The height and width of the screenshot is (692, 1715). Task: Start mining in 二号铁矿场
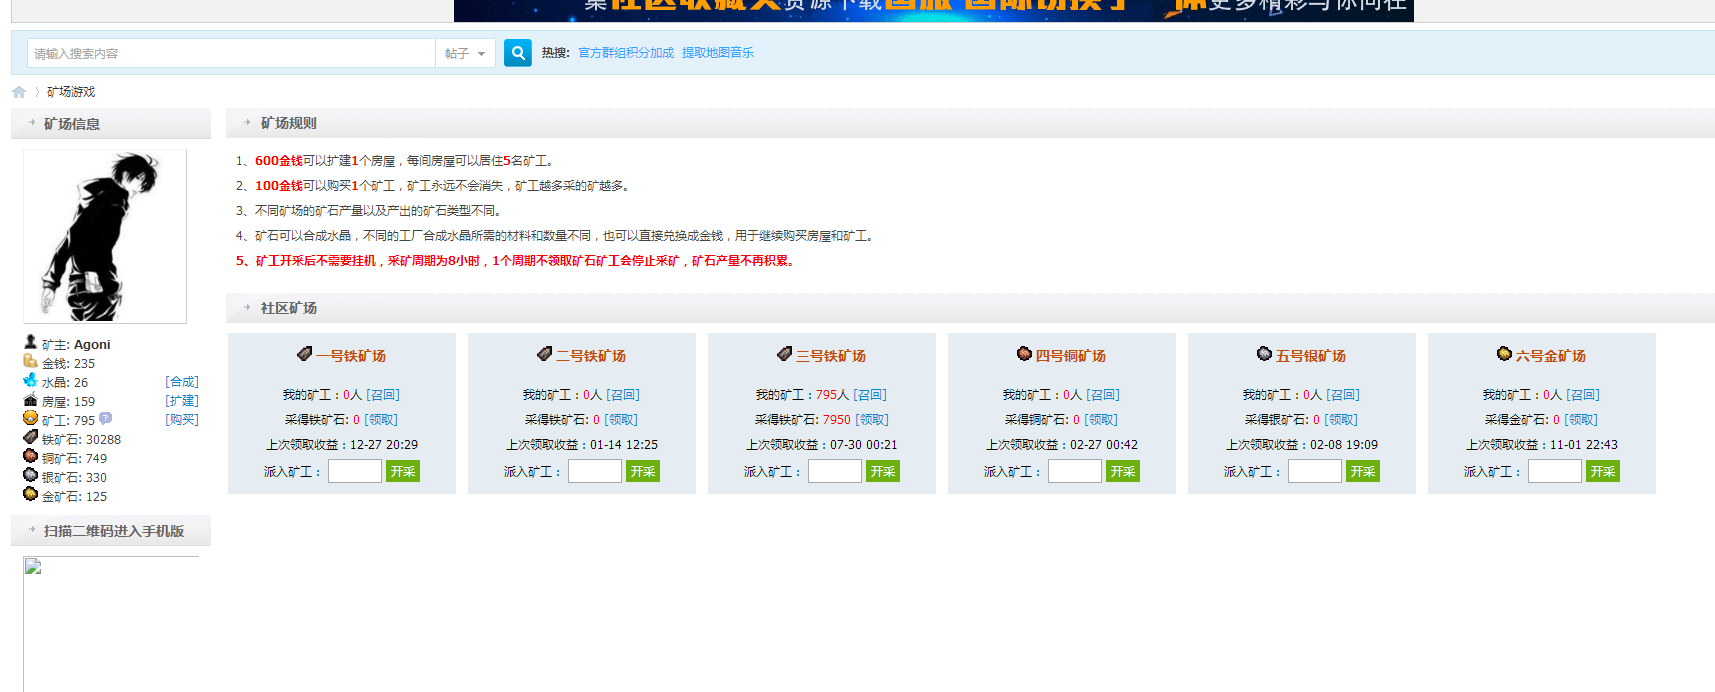click(643, 471)
